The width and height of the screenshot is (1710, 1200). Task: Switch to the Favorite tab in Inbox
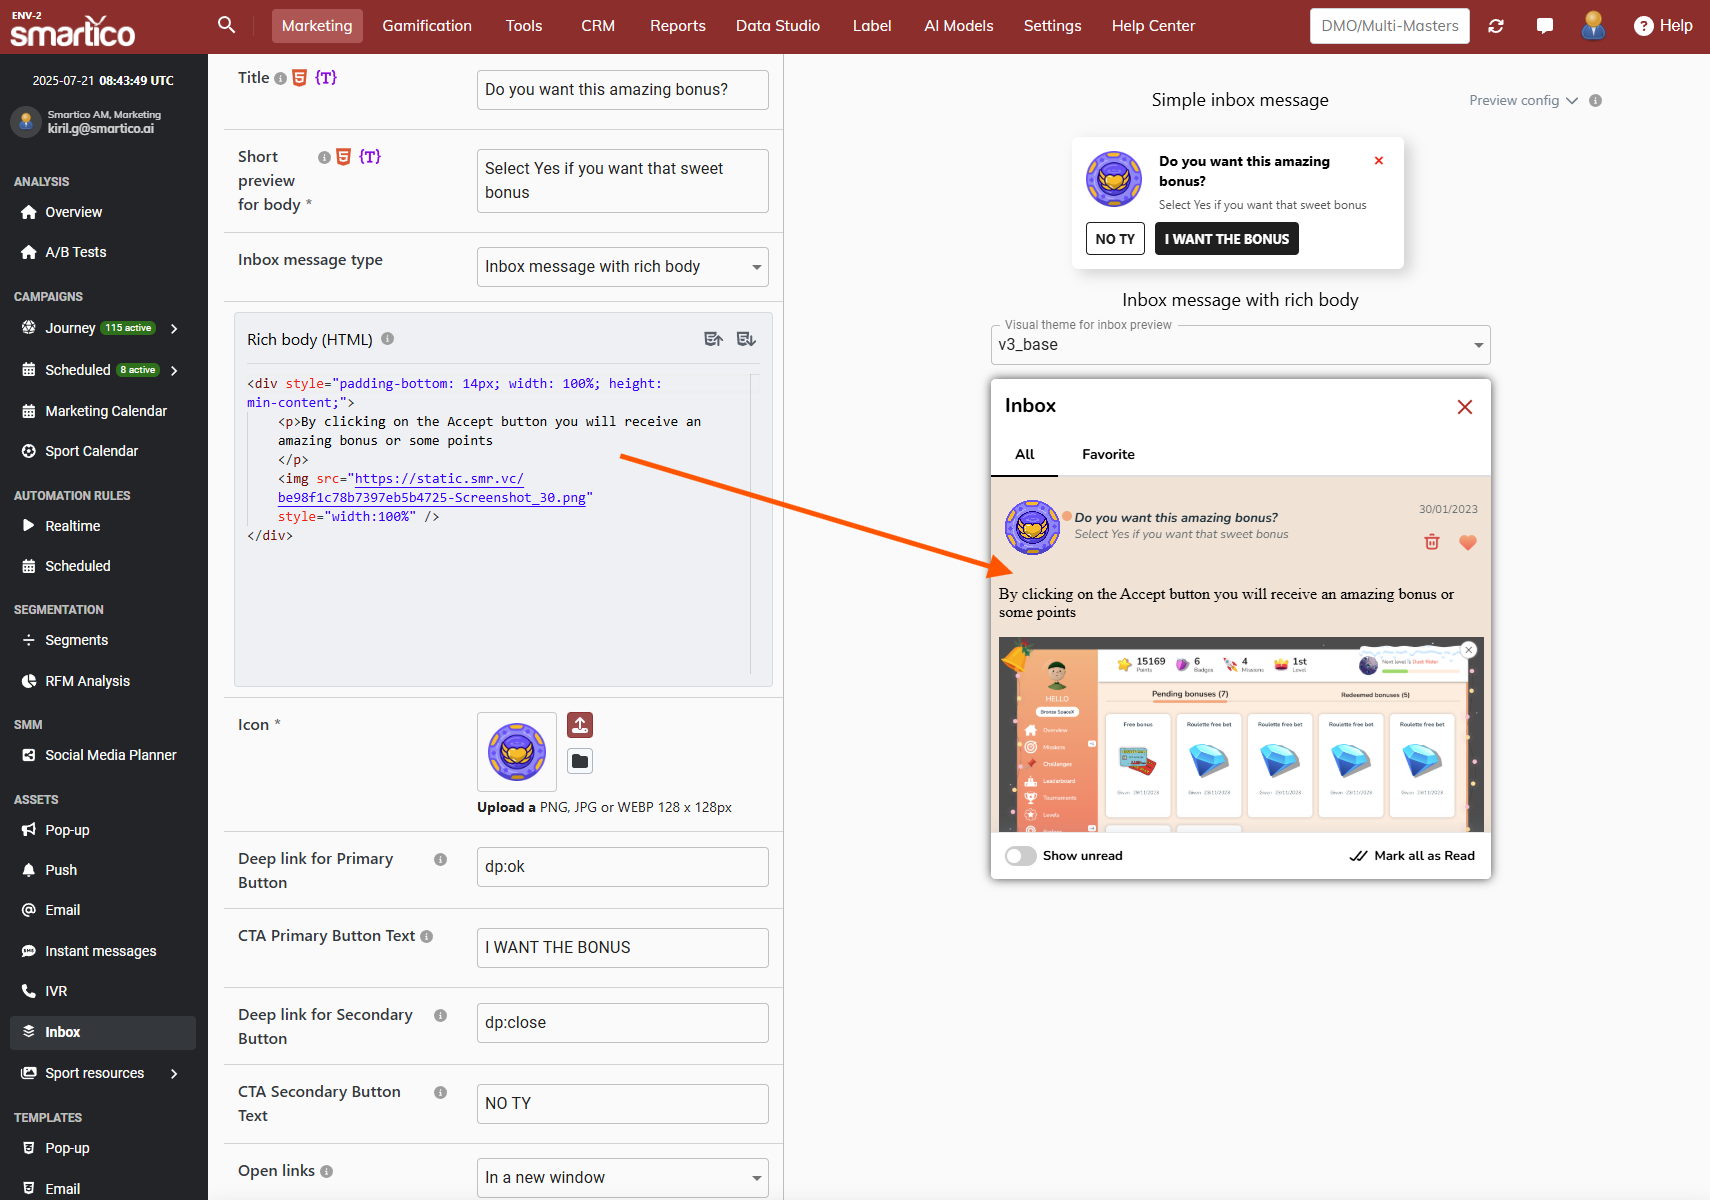[1108, 454]
